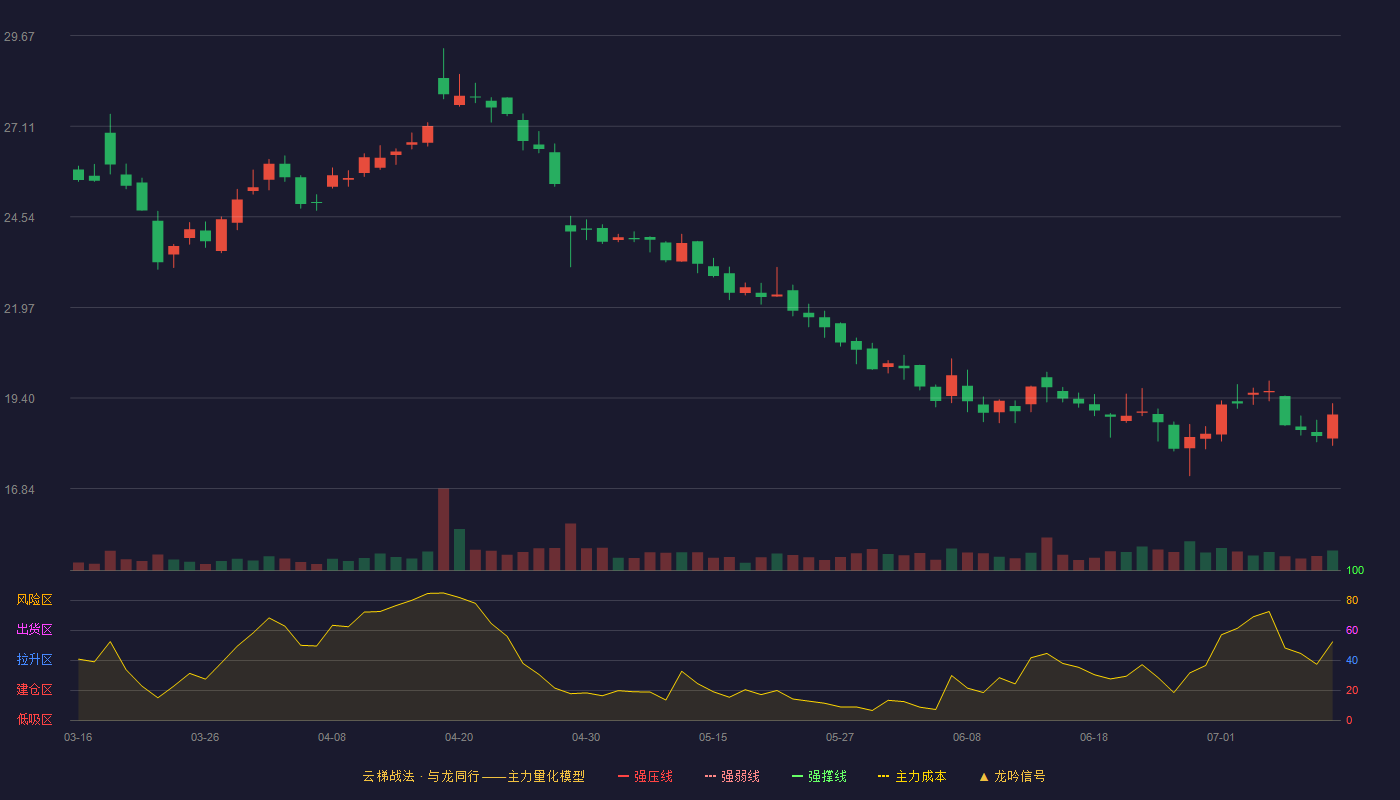Toggle the 强弱线 legend series
This screenshot has height=800, width=1400.
732,776
